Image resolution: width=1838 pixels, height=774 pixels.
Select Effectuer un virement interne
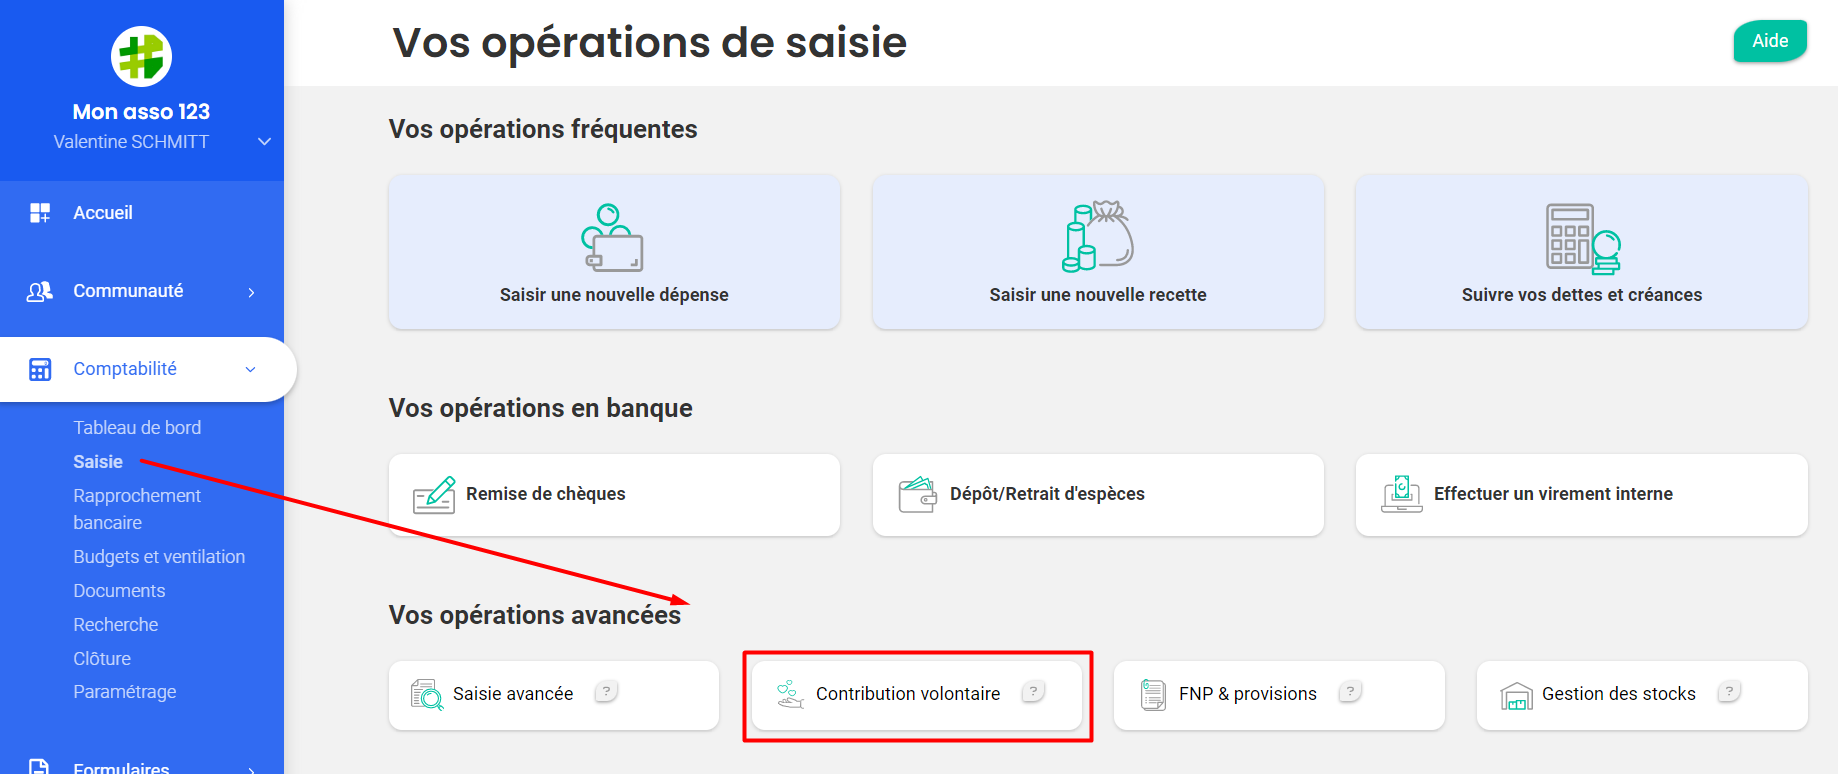tap(1581, 495)
